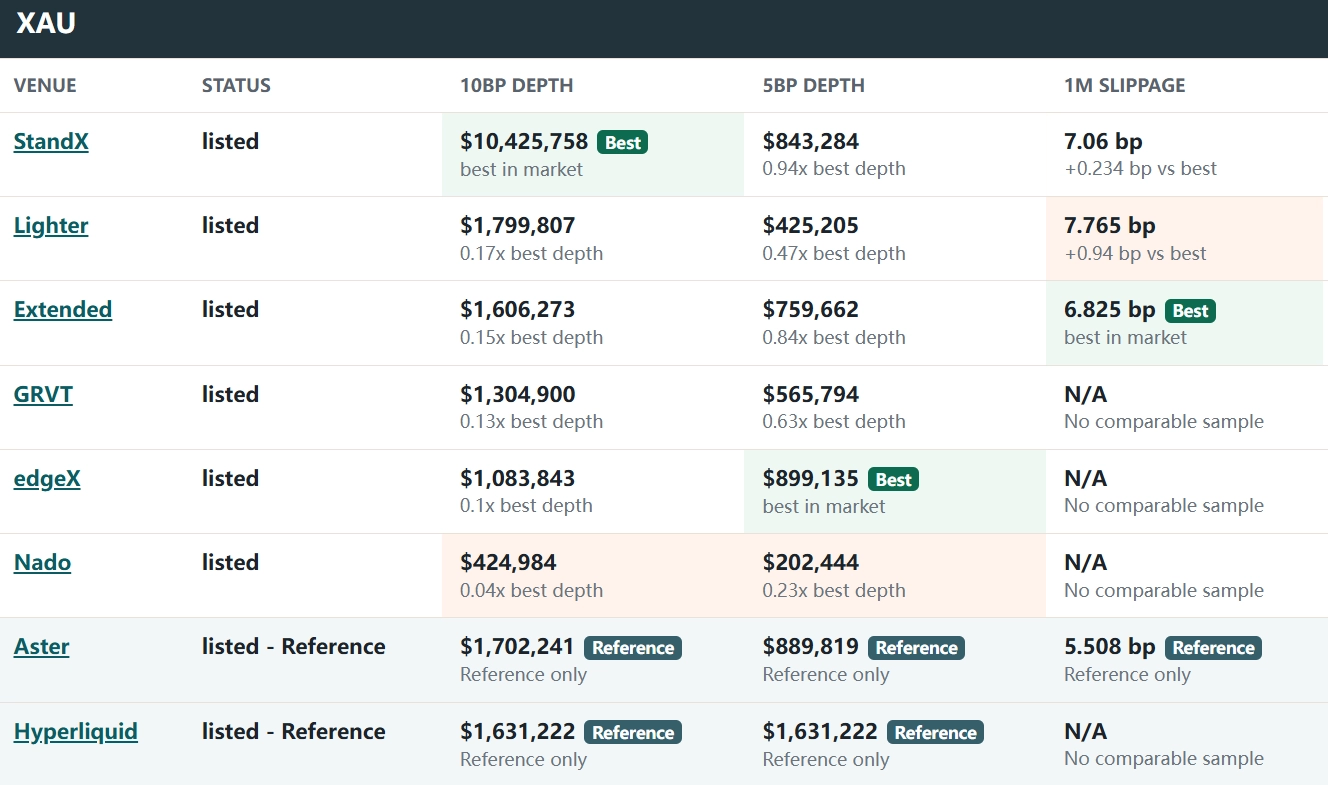Click the 0.17x best depth note
Screen dimensions: 1328x785
tap(532, 253)
